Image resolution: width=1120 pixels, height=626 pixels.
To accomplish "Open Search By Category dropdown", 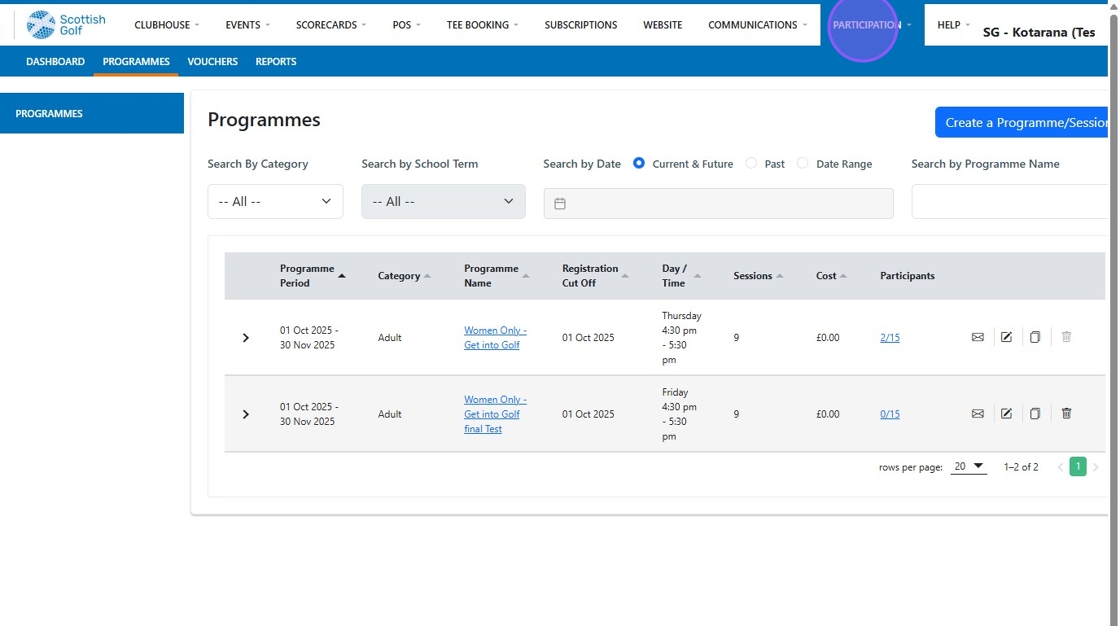I will (x=275, y=202).
